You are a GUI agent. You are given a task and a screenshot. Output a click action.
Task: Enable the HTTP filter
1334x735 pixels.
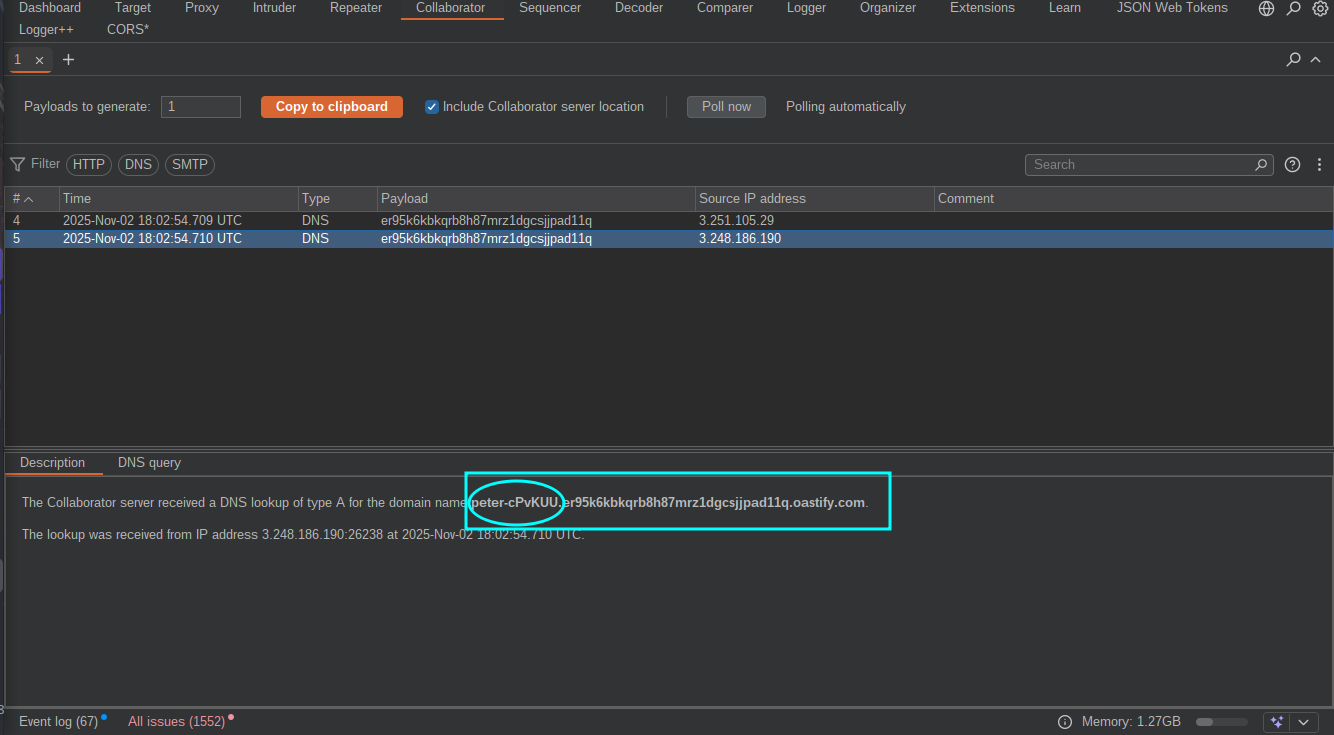tap(88, 164)
